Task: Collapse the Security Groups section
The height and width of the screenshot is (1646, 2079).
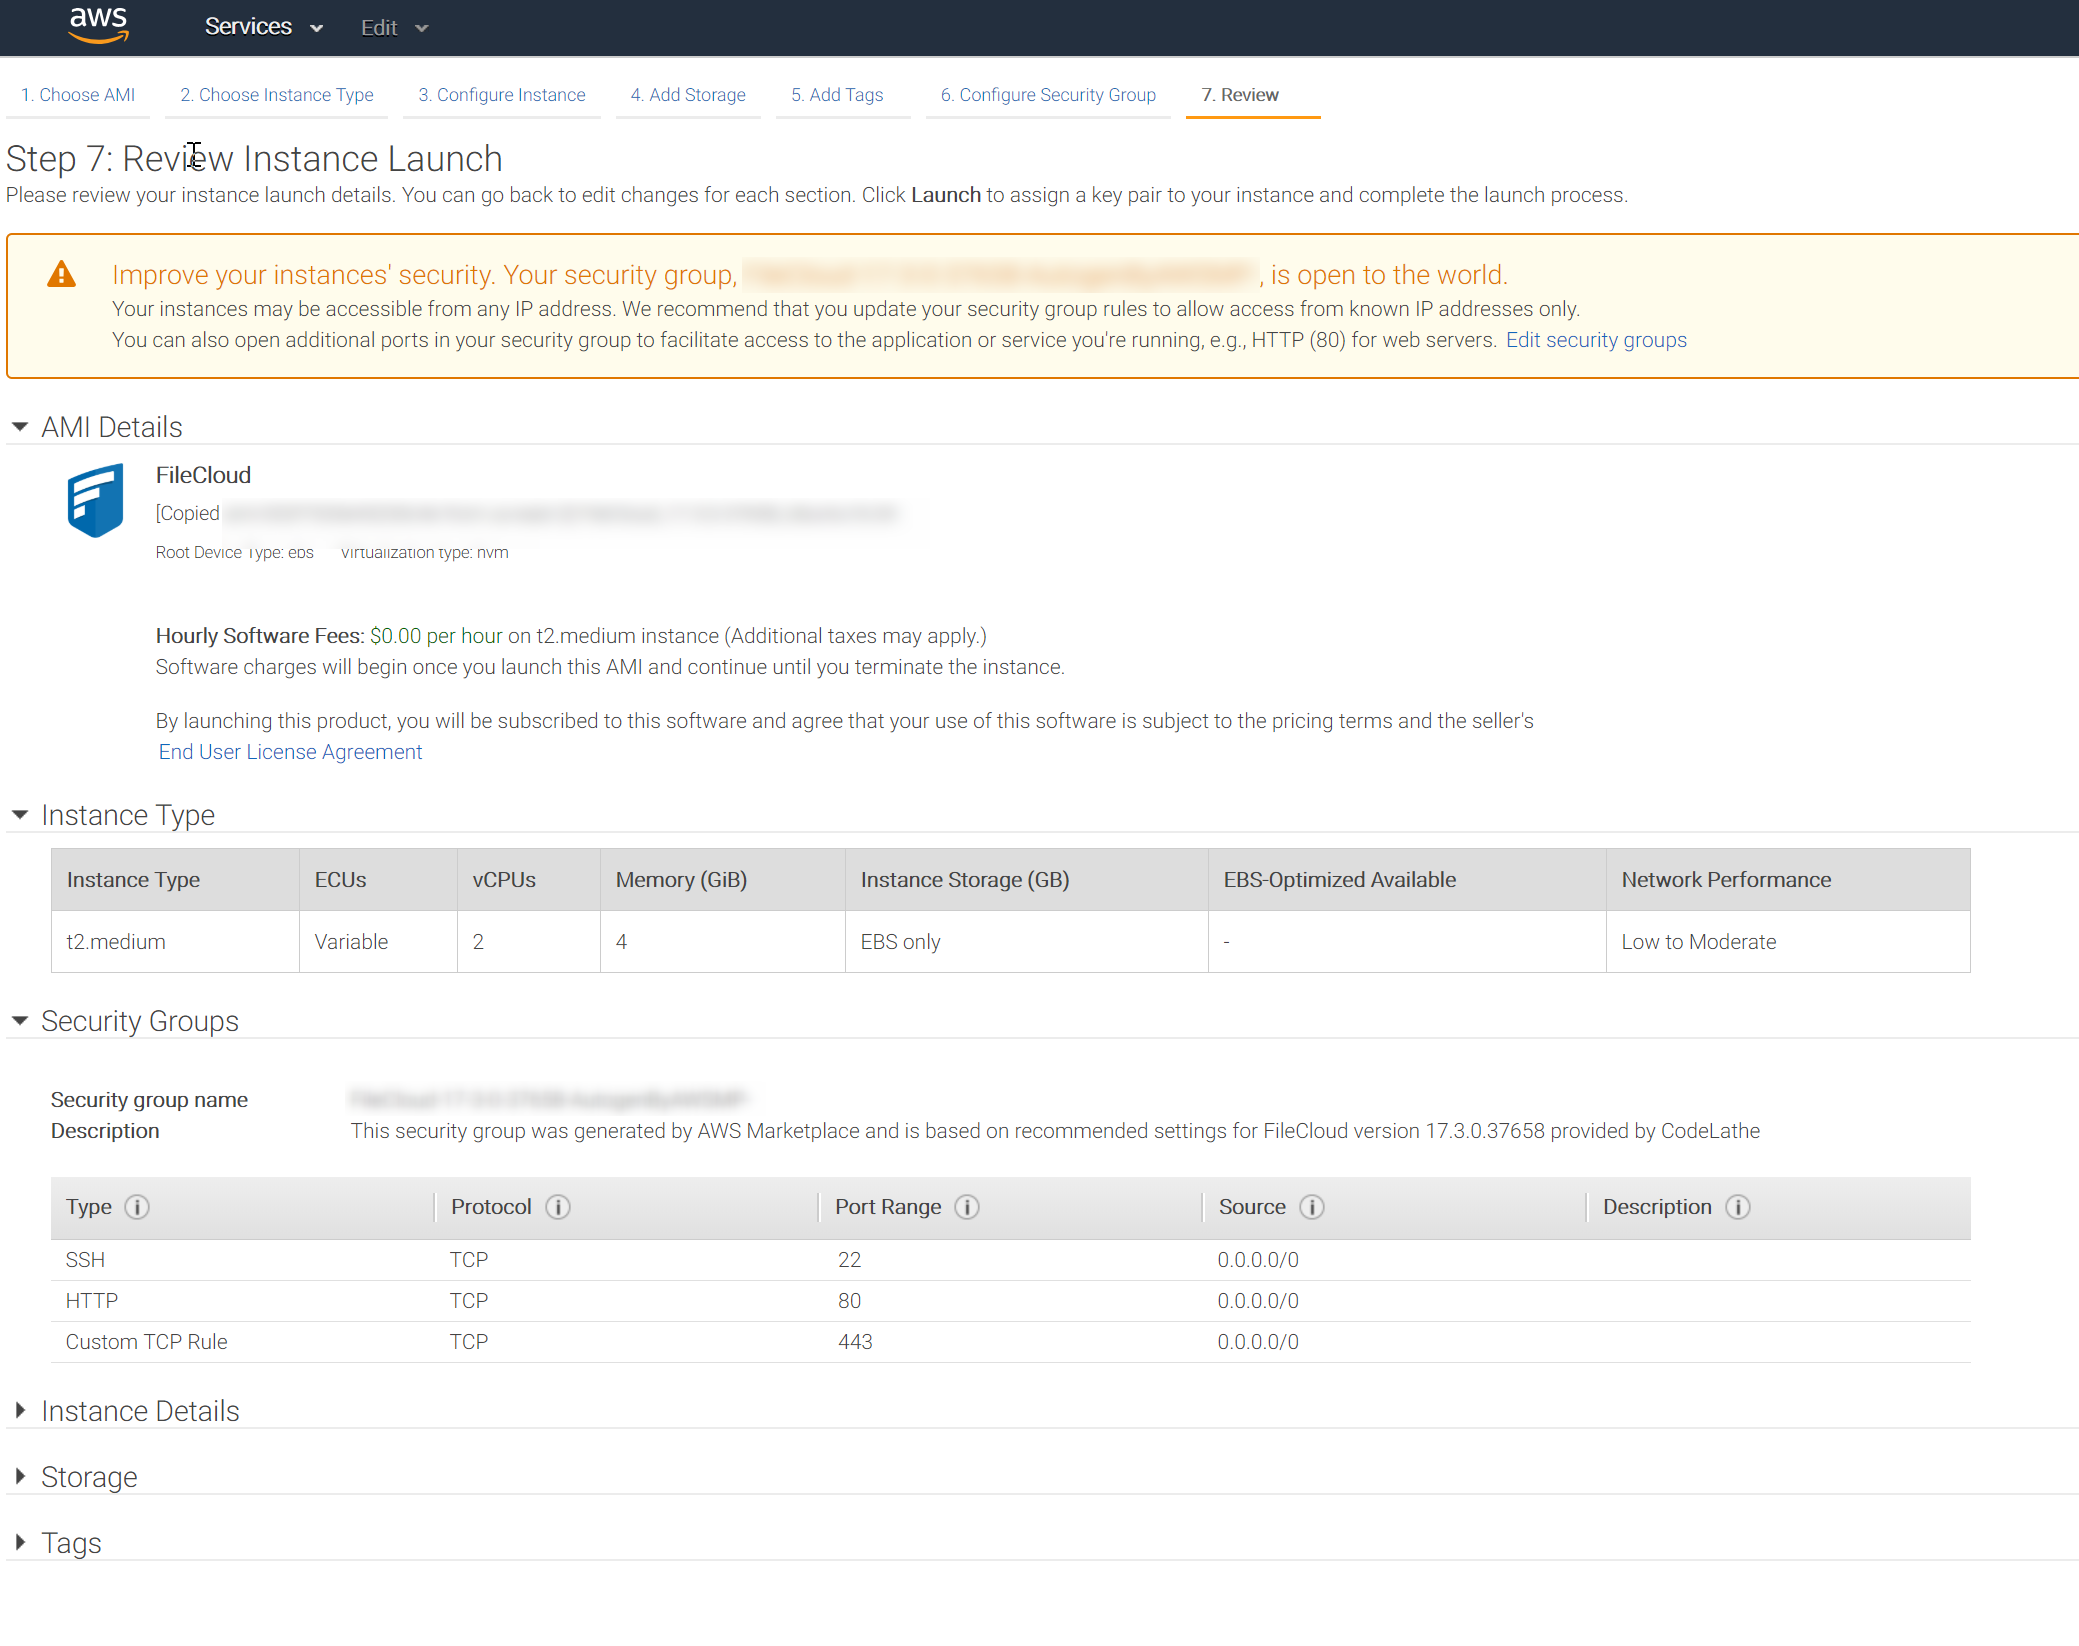Action: tap(20, 1021)
